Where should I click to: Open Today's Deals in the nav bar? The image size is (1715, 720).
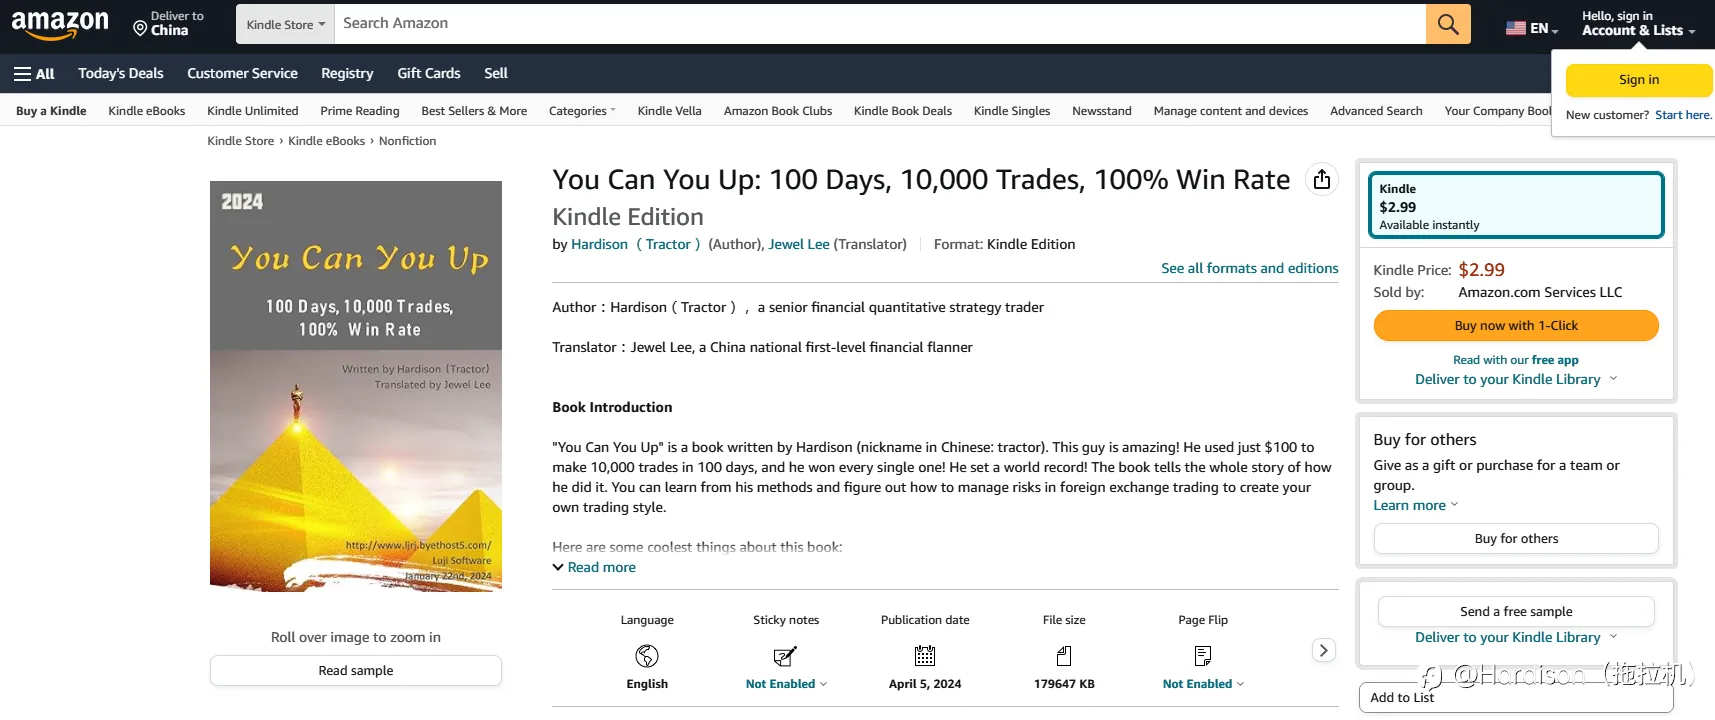coord(121,73)
